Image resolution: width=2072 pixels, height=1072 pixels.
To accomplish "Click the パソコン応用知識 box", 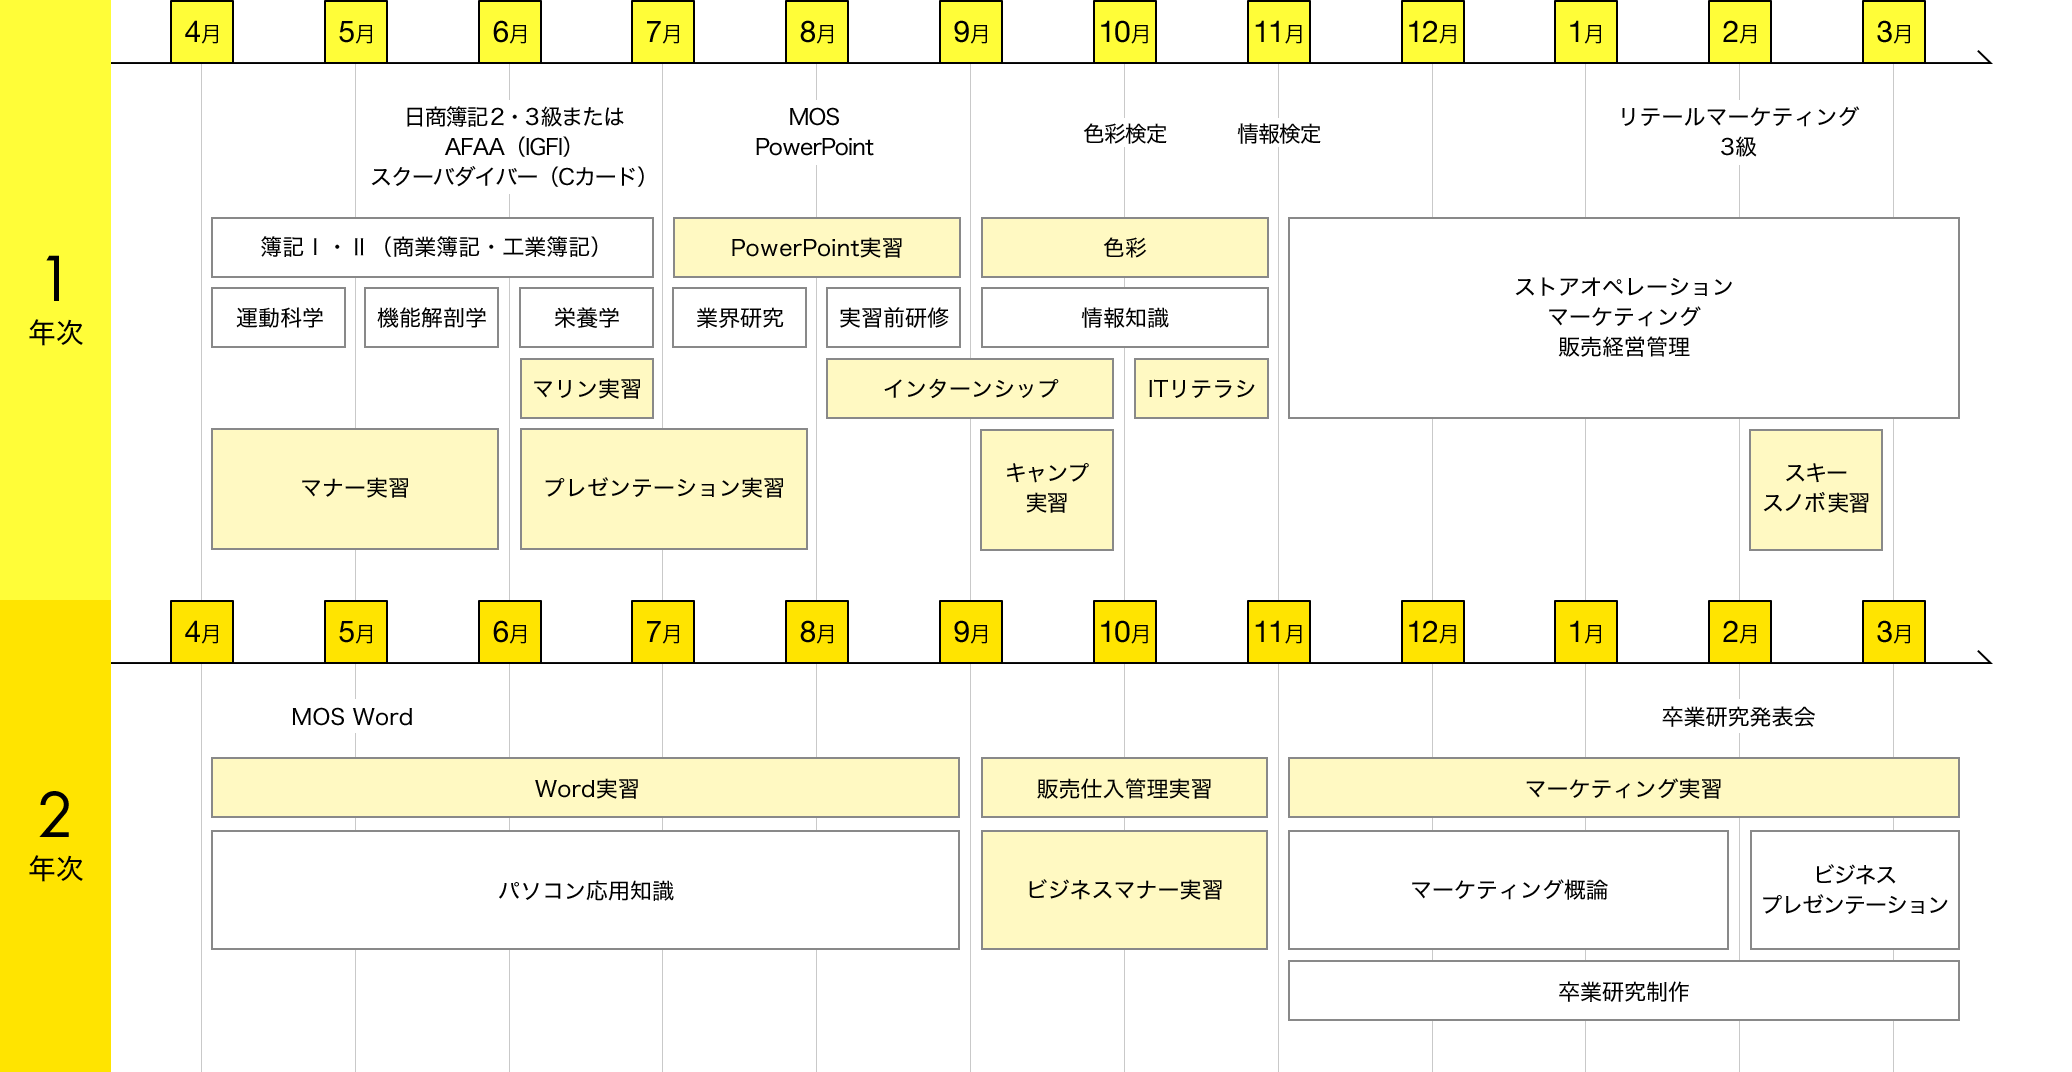I will click(x=586, y=890).
